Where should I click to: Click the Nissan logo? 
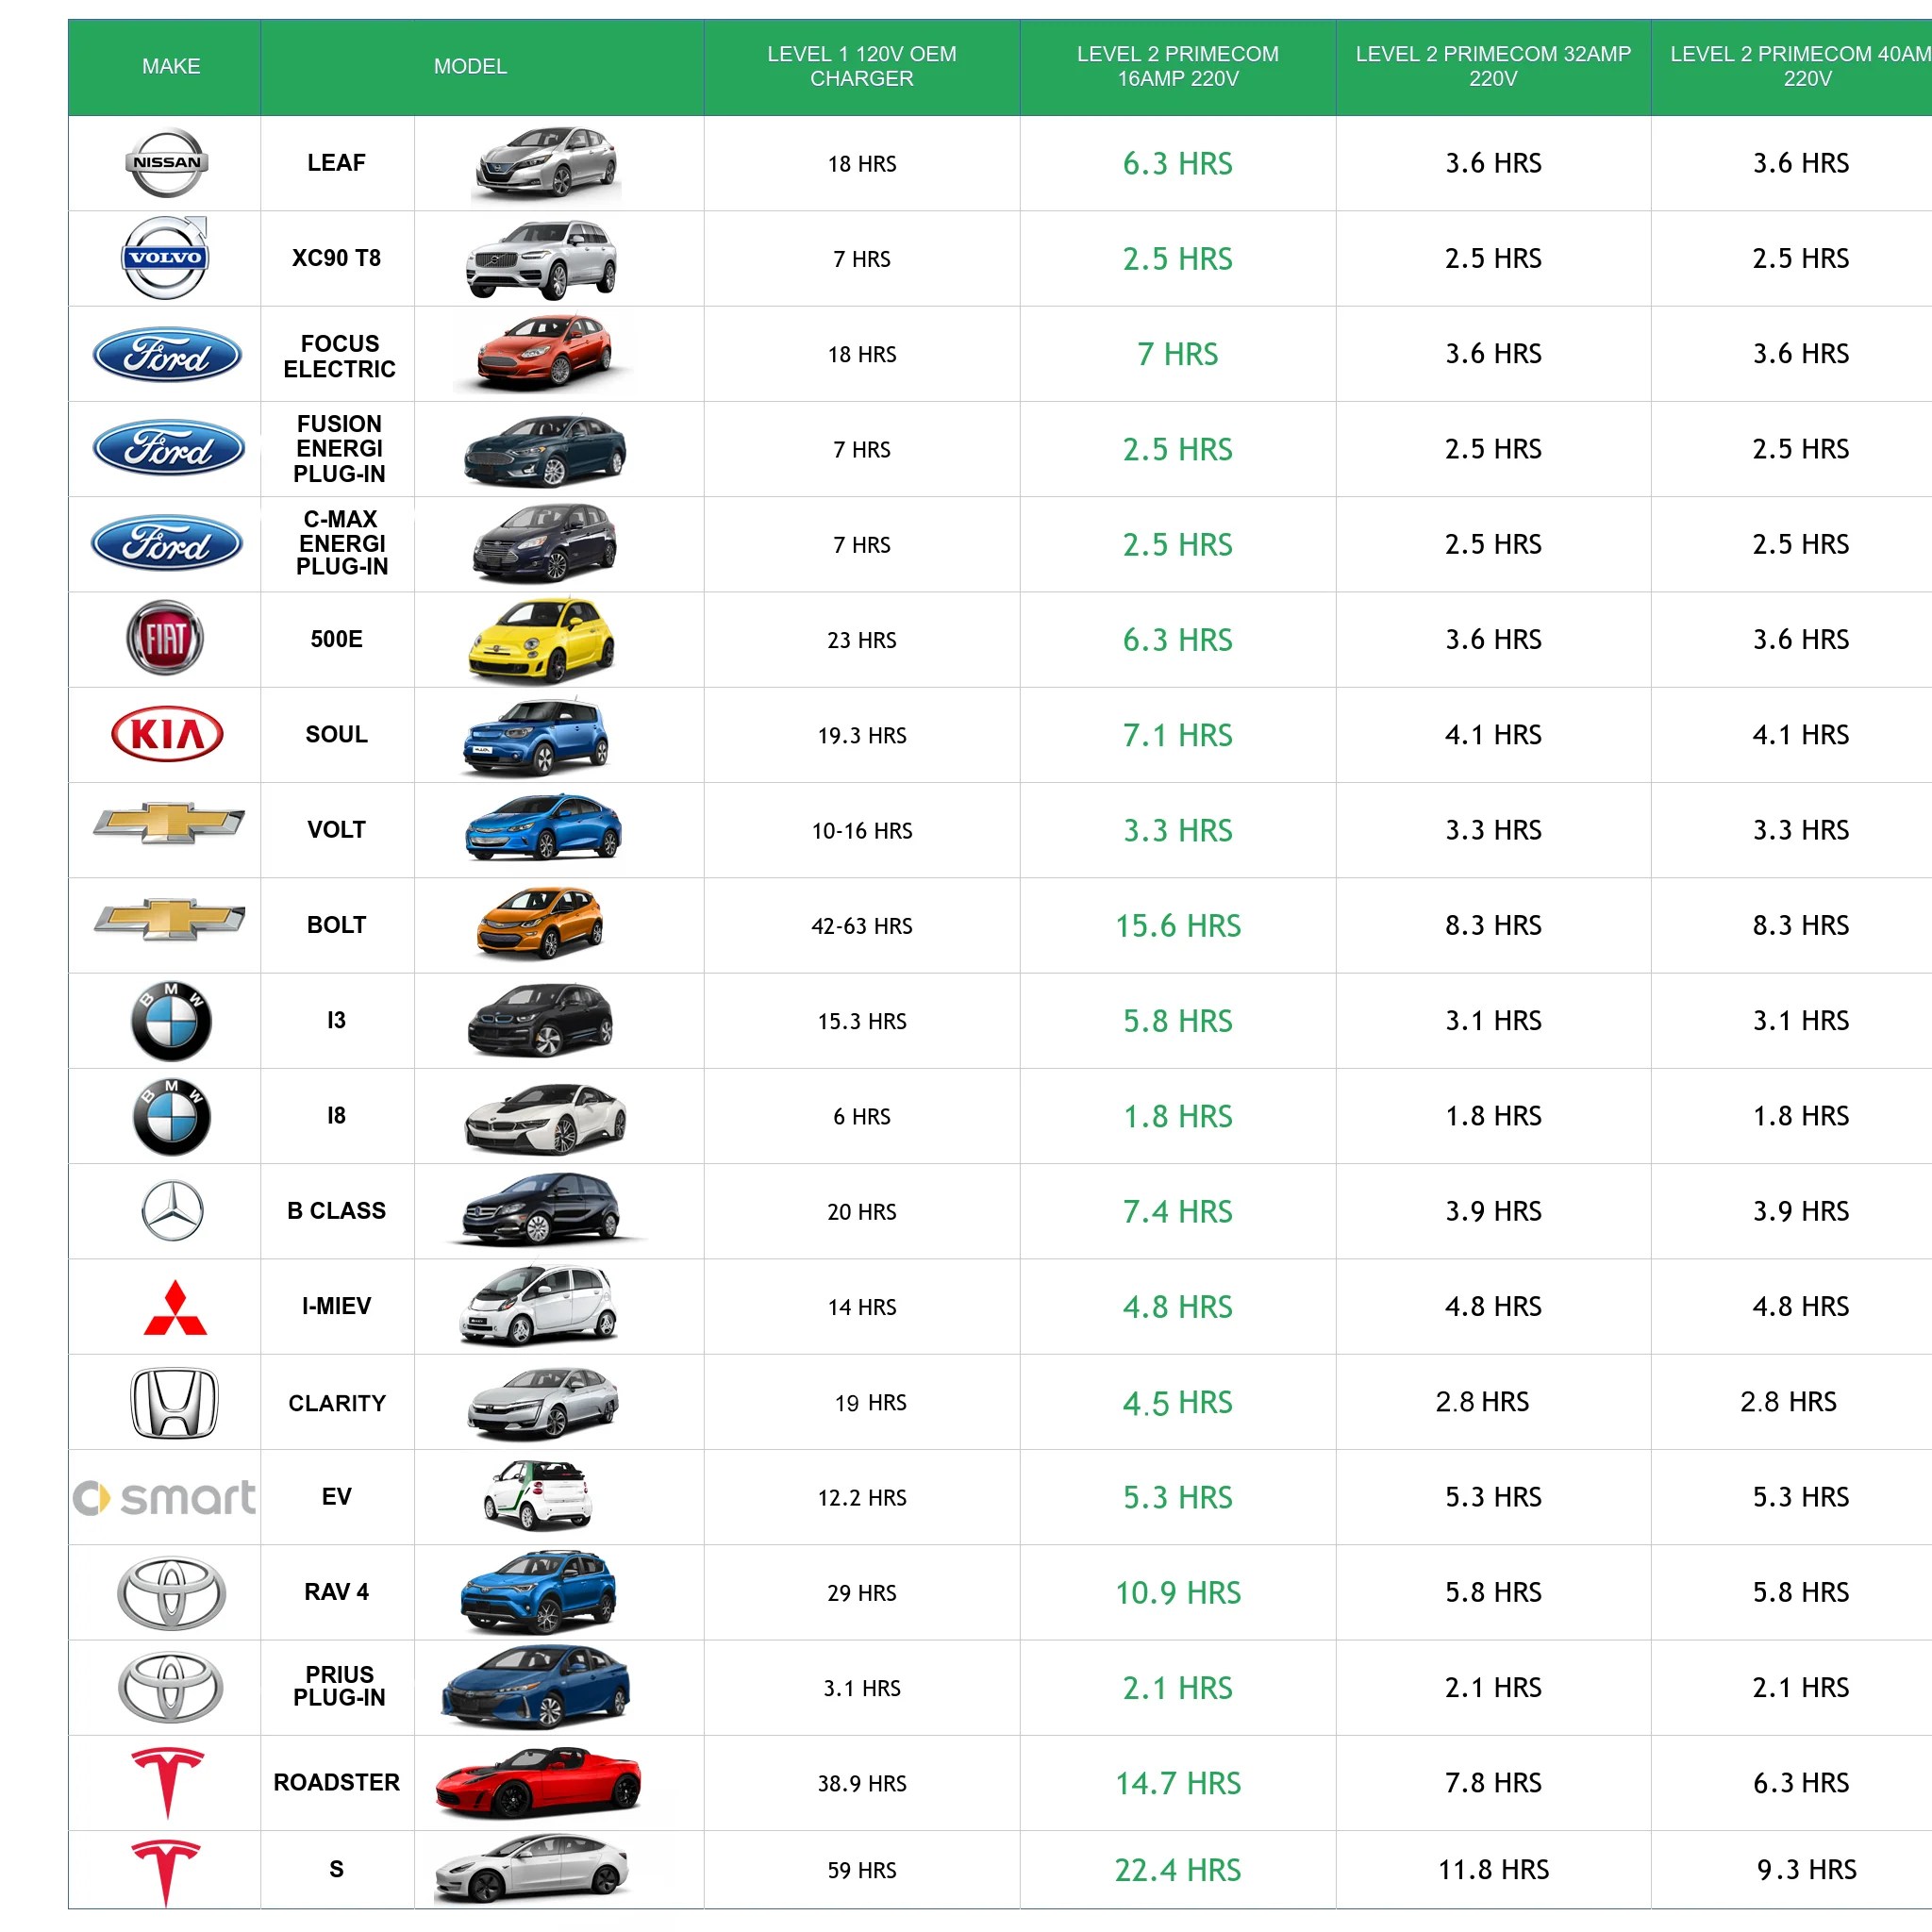pyautogui.click(x=167, y=163)
